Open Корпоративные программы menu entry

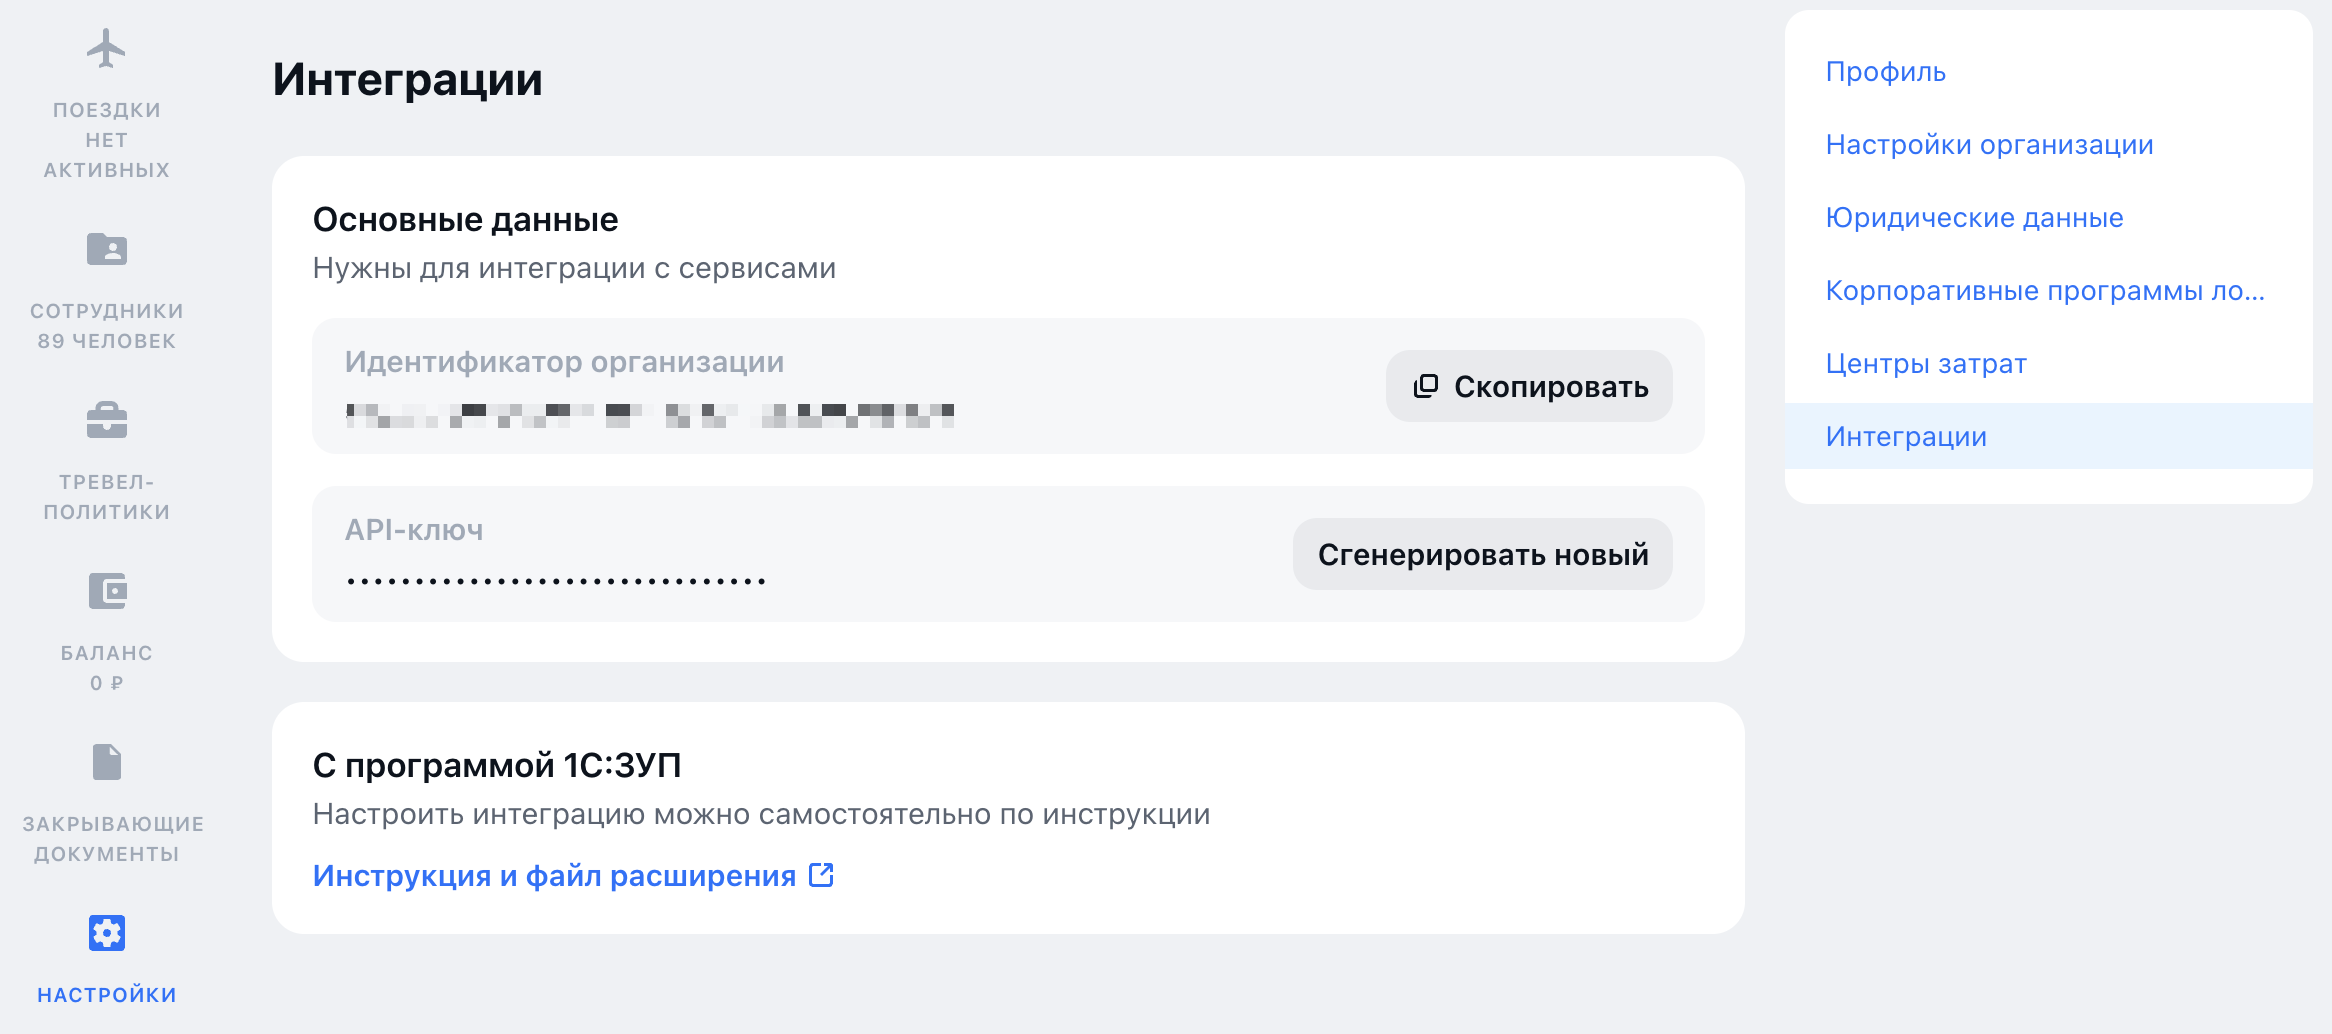pos(2044,291)
